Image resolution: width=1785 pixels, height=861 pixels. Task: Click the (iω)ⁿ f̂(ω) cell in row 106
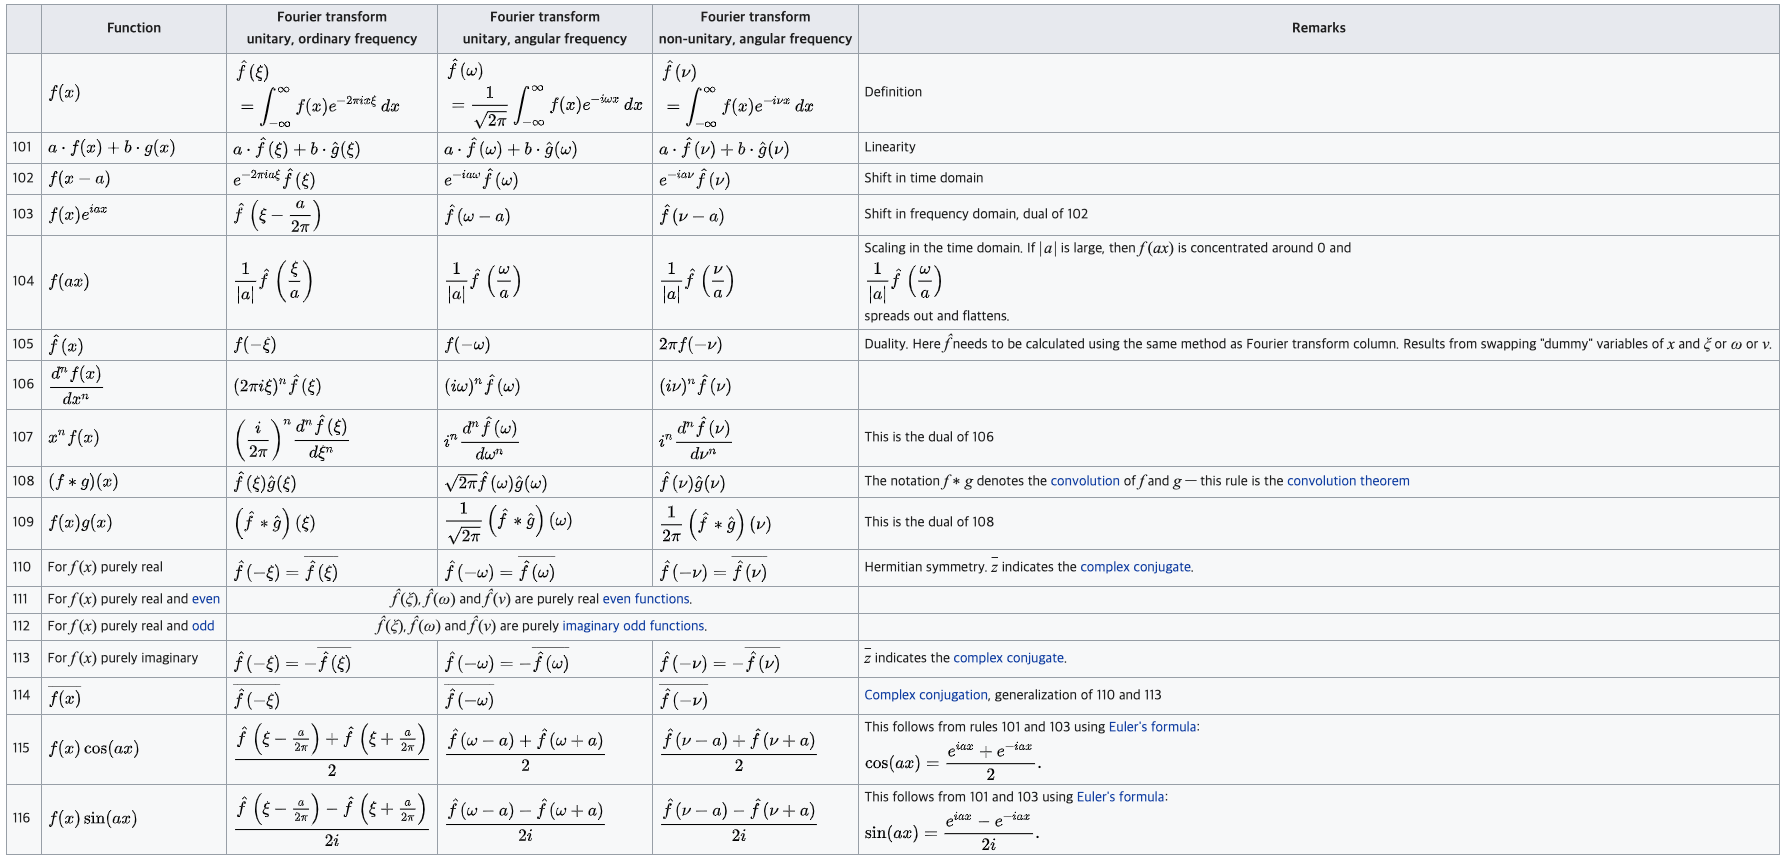coord(545,385)
